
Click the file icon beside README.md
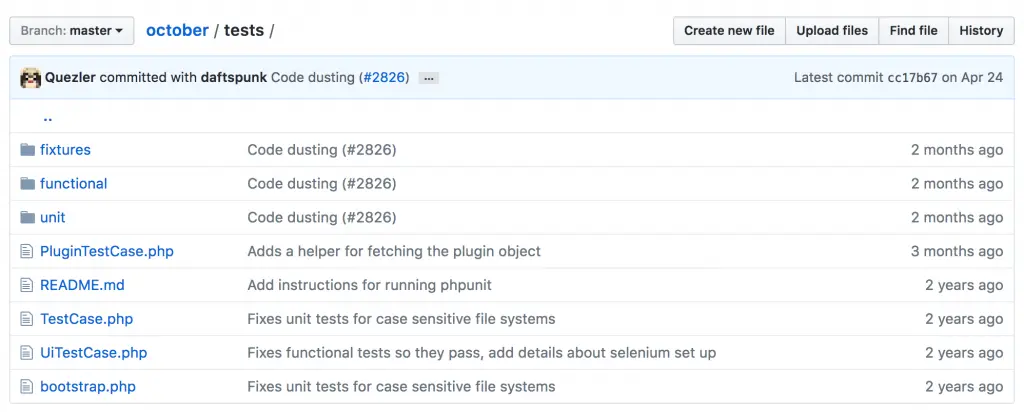[27, 286]
